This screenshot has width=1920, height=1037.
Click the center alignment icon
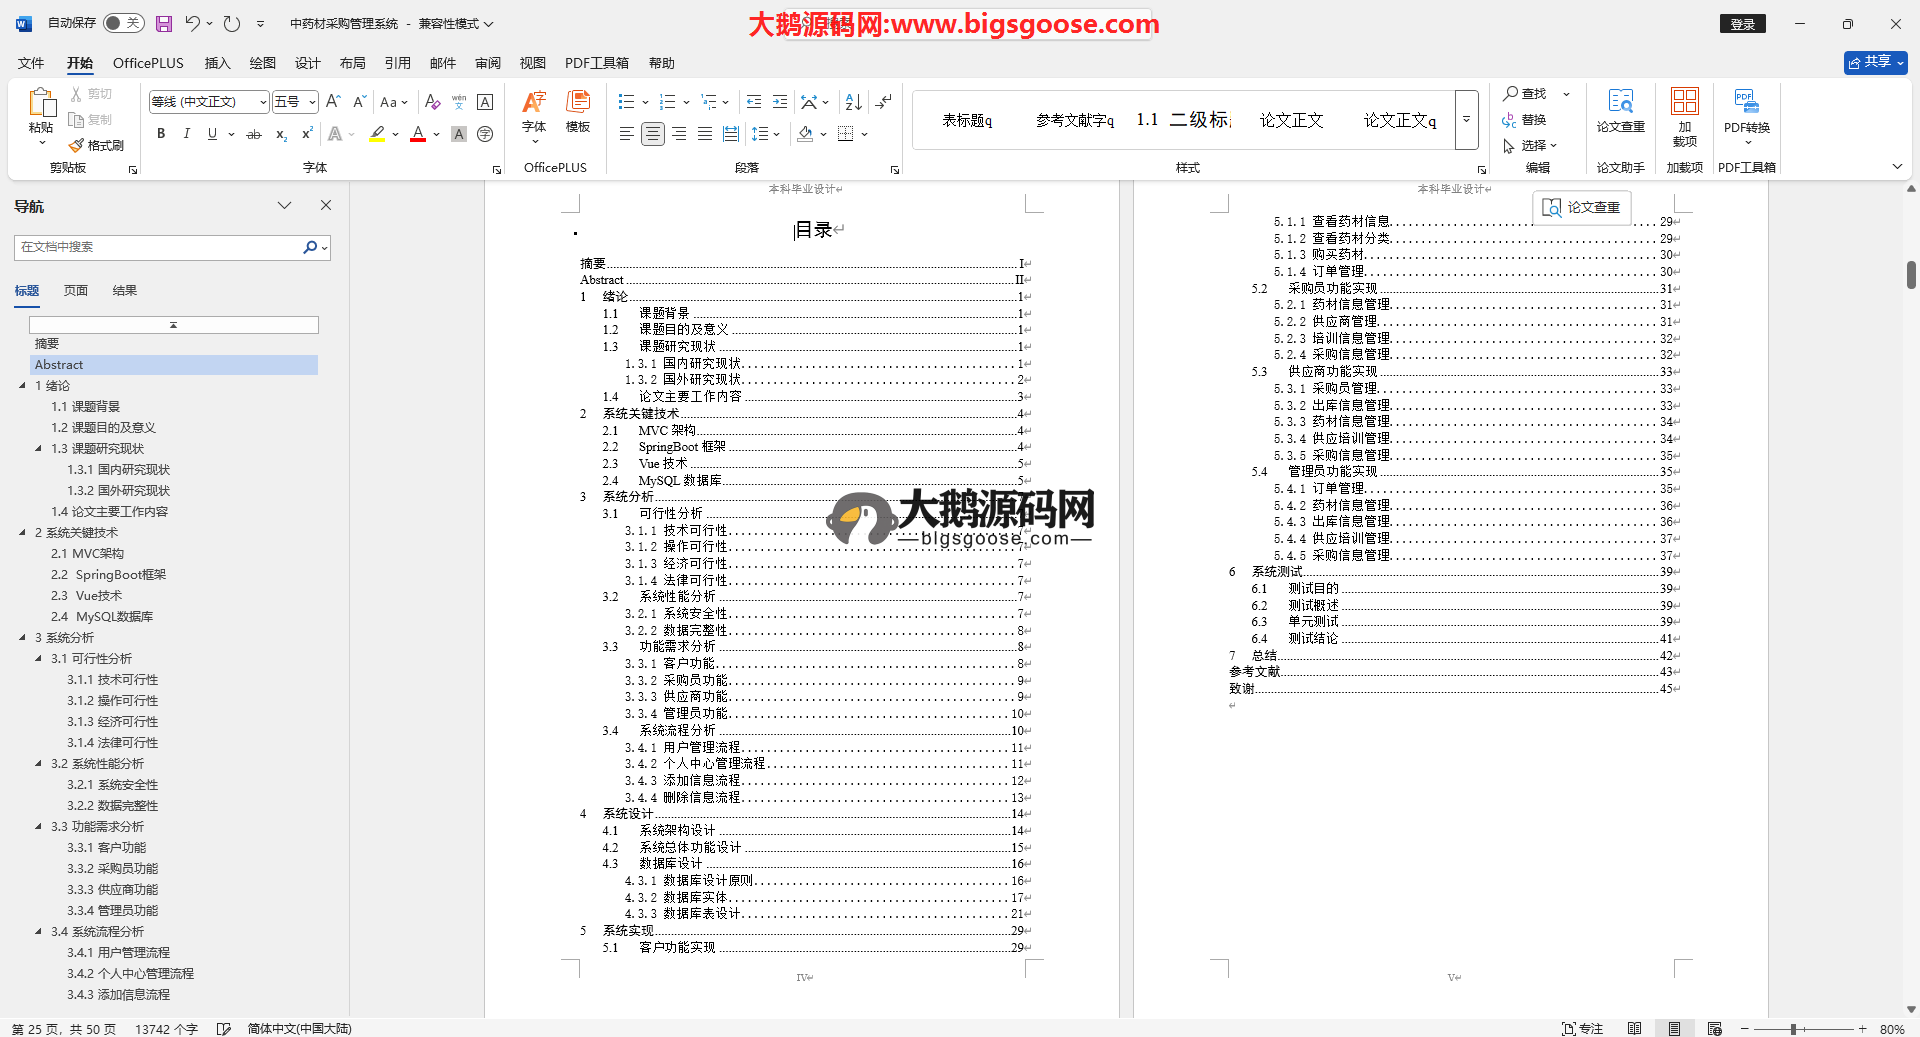click(x=652, y=134)
